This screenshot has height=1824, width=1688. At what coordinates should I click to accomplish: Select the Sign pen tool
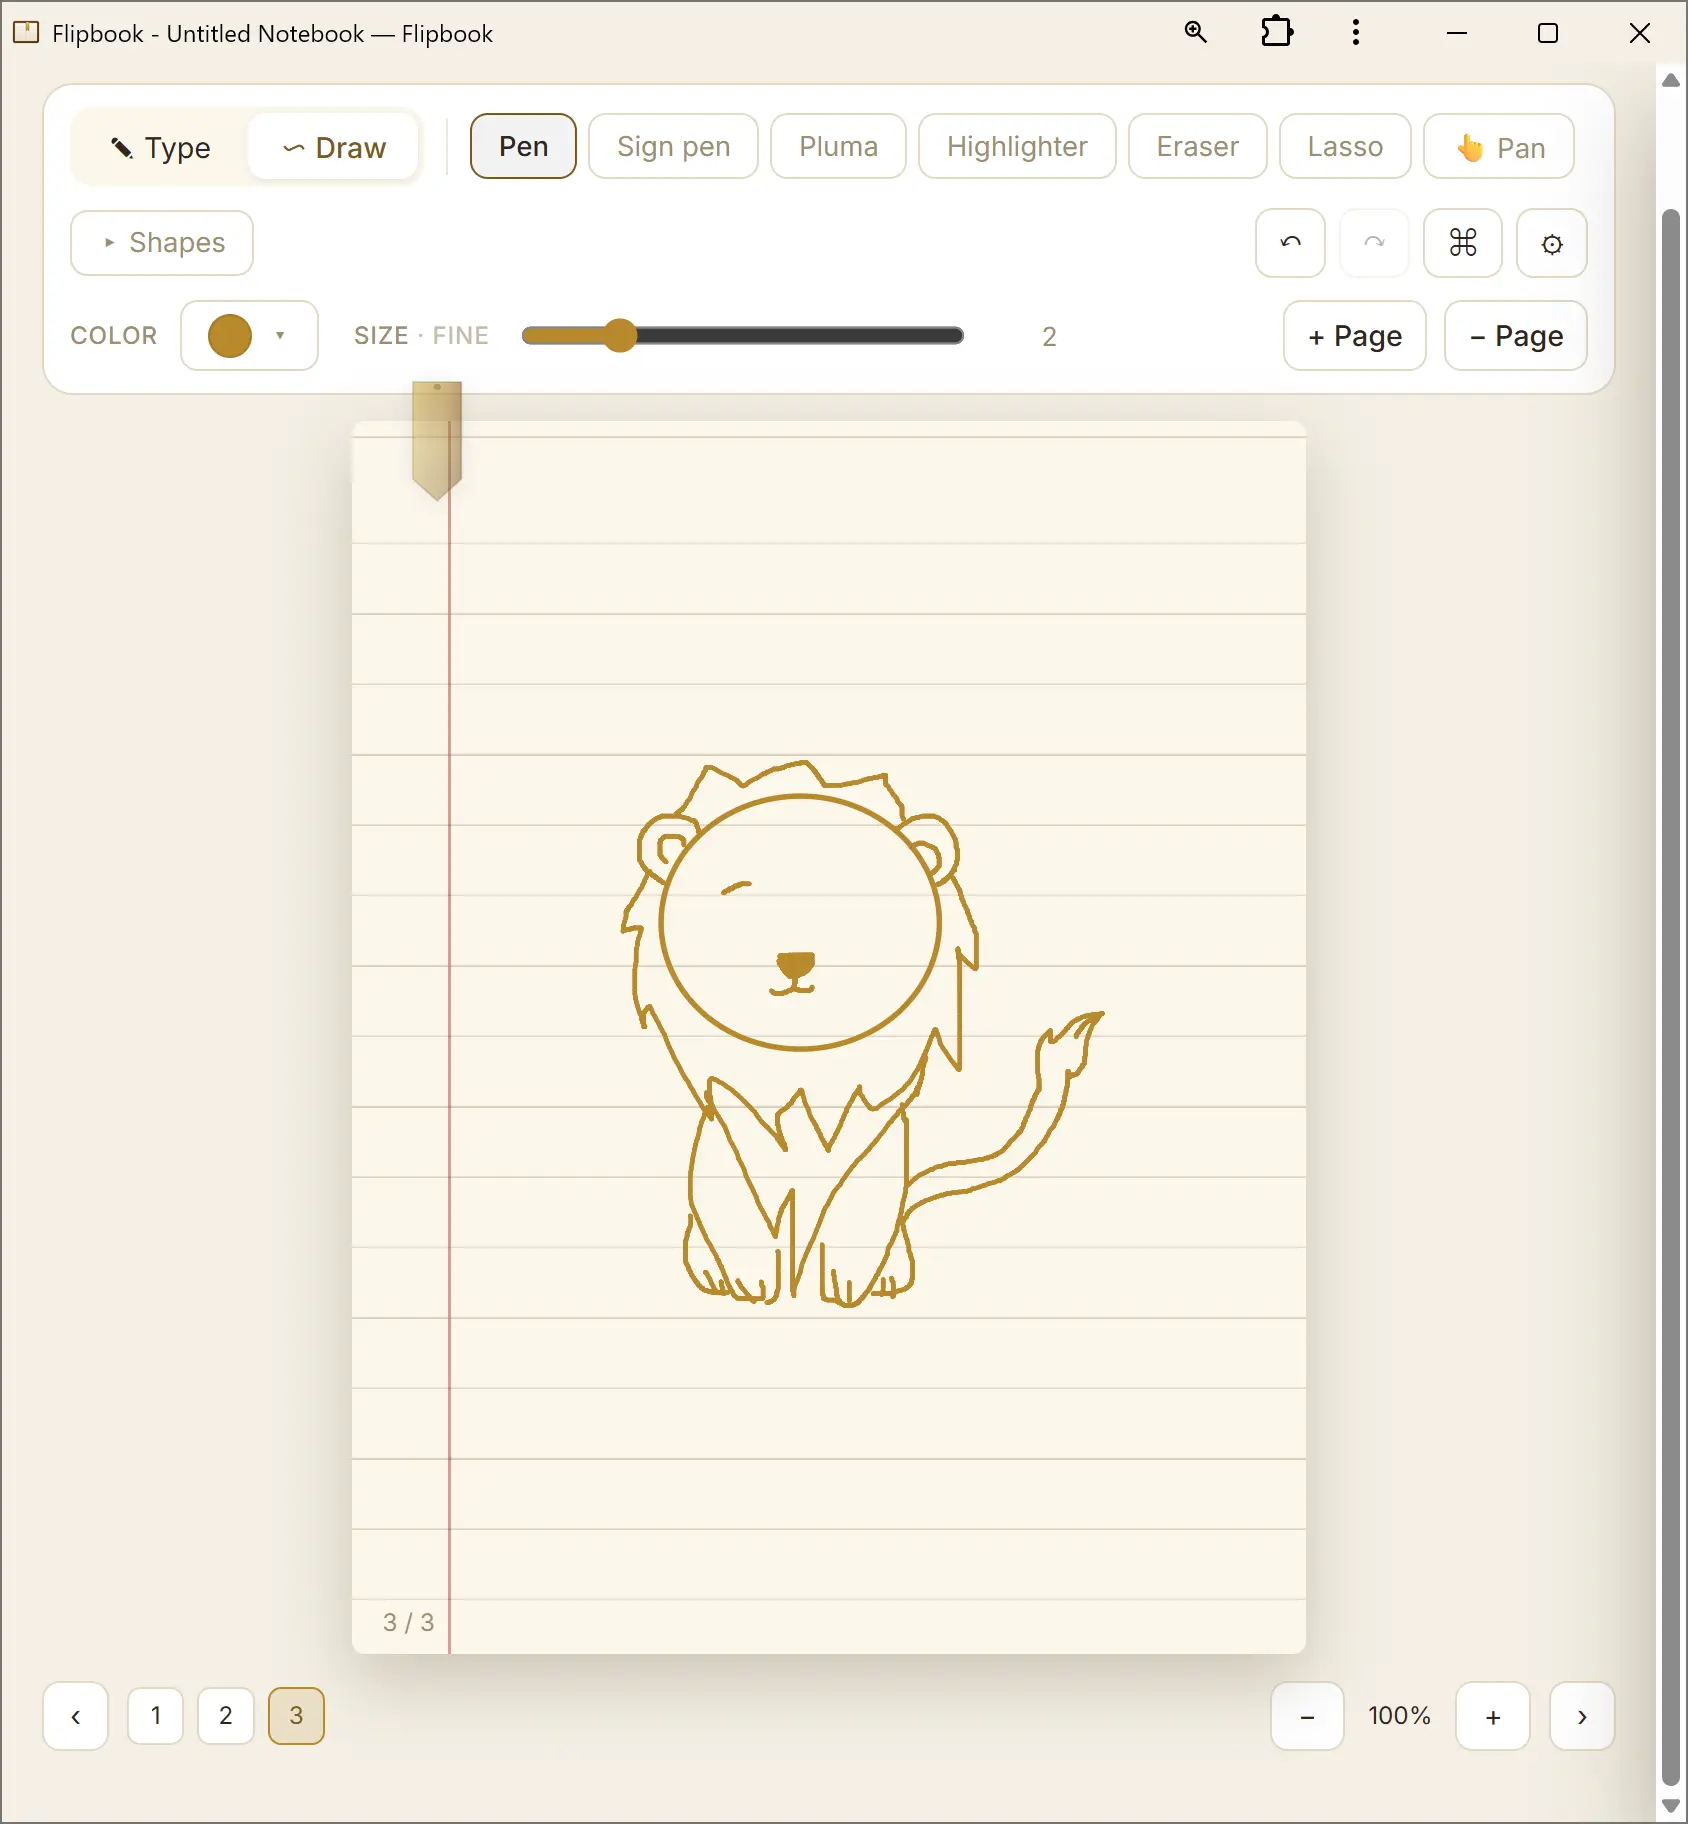(673, 146)
